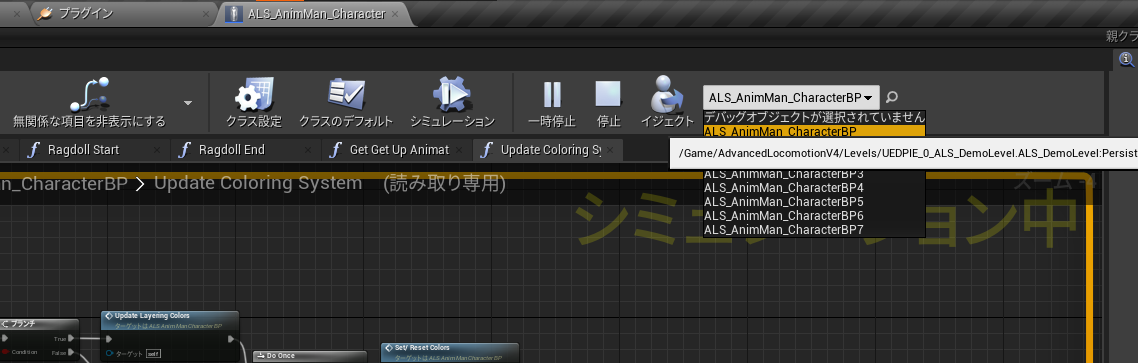The image size is (1138, 363).
Task: Choose ALS_AnimMan_CharacterBP4 from debug list
Action: [x=814, y=188]
